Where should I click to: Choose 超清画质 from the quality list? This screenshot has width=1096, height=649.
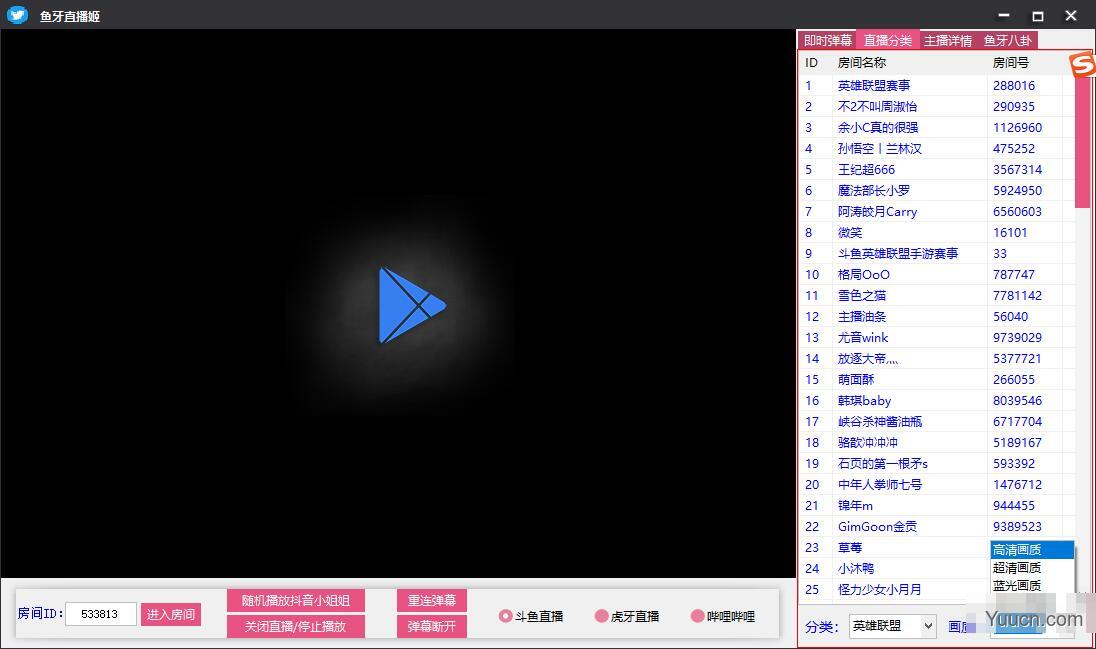coord(1017,567)
